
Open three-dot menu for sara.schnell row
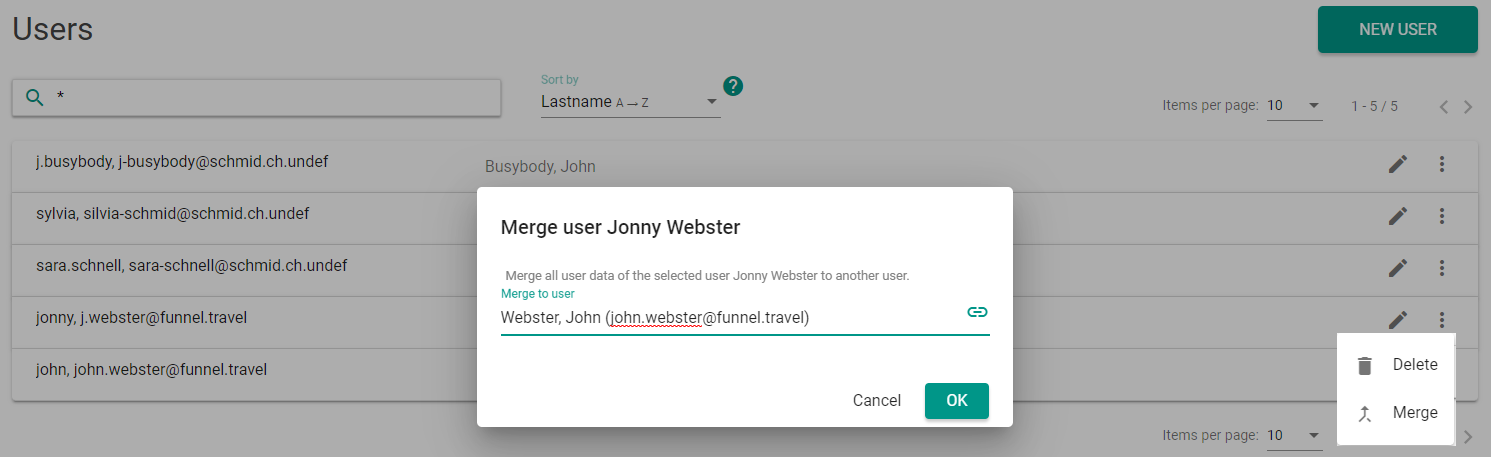pos(1442,268)
